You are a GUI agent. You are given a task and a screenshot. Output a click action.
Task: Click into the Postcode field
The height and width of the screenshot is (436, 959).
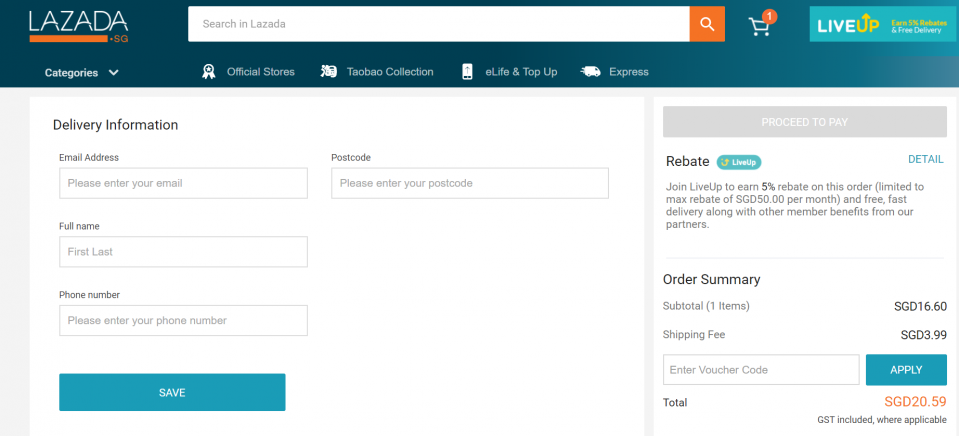click(469, 183)
